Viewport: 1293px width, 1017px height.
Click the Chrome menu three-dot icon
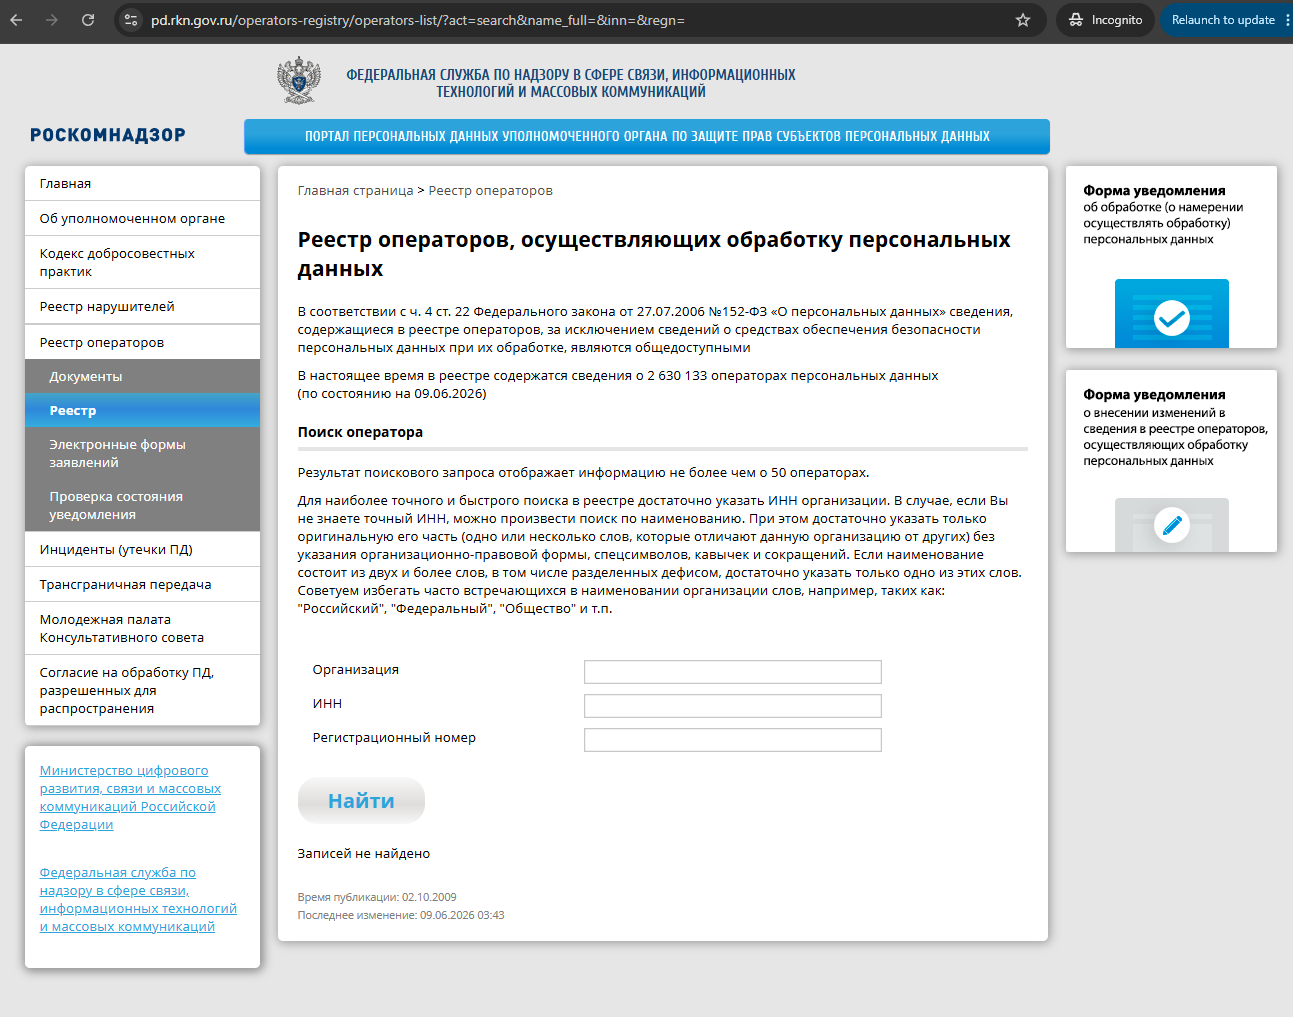1287,20
